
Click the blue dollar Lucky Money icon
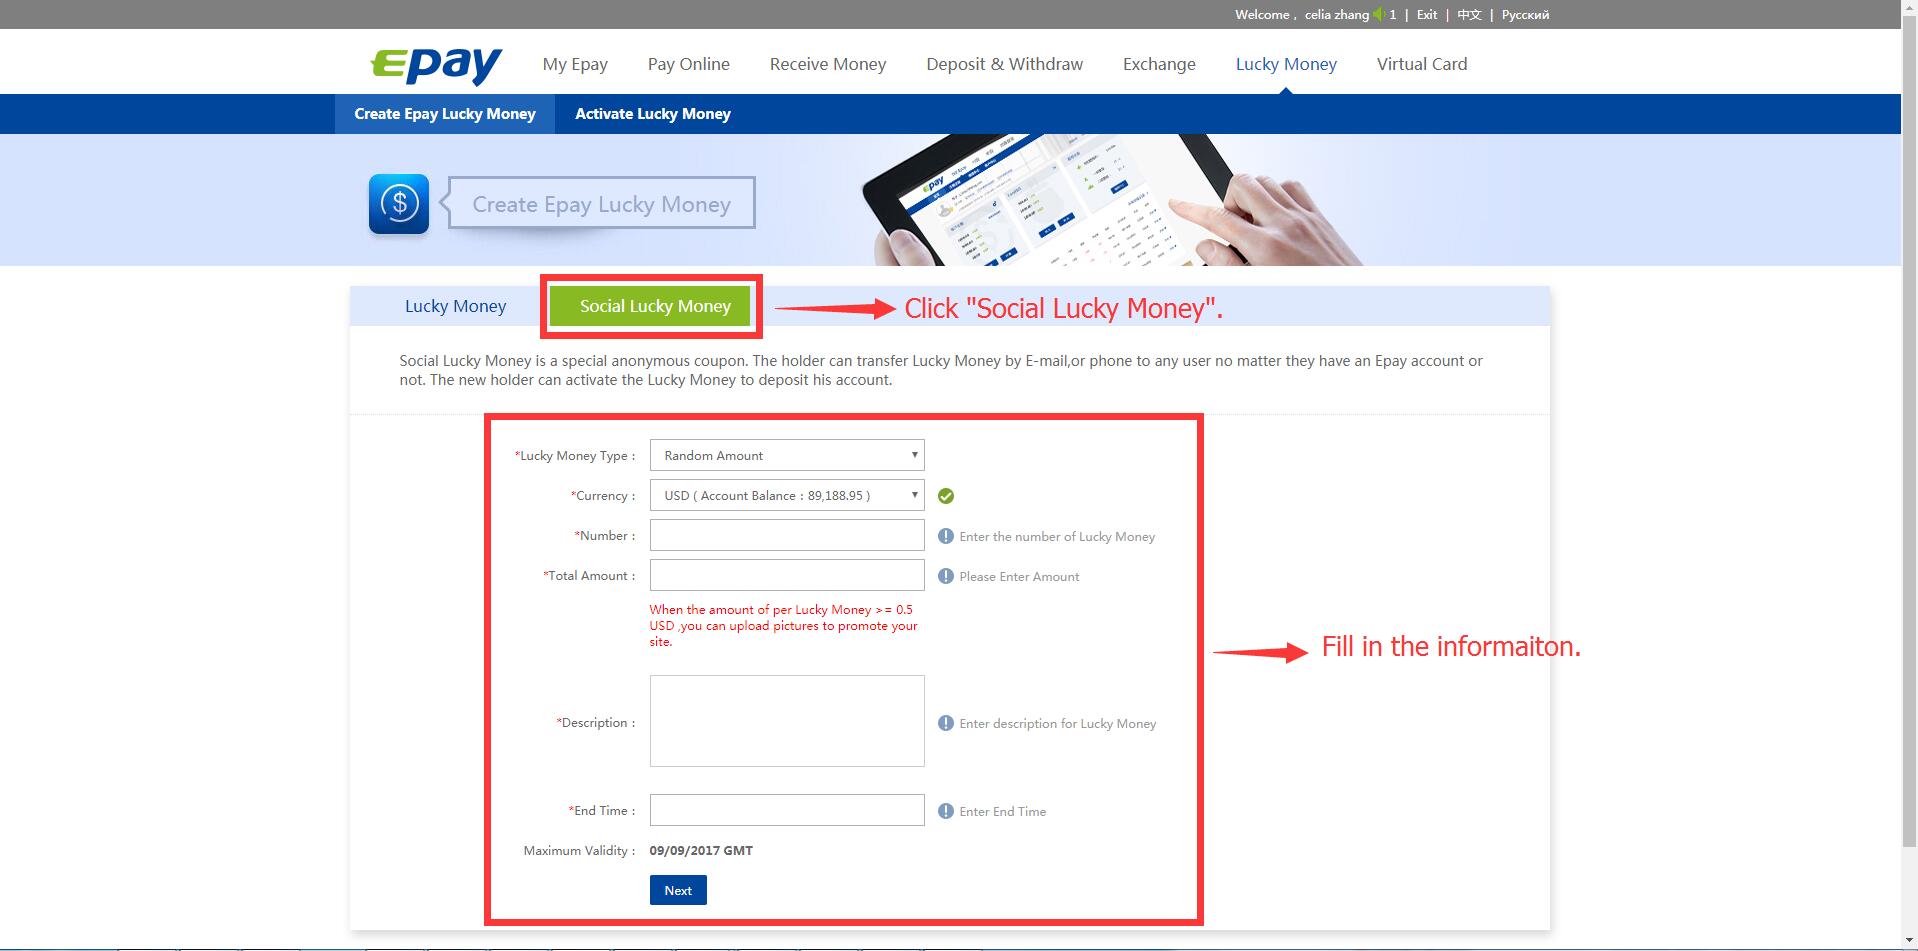pos(399,204)
